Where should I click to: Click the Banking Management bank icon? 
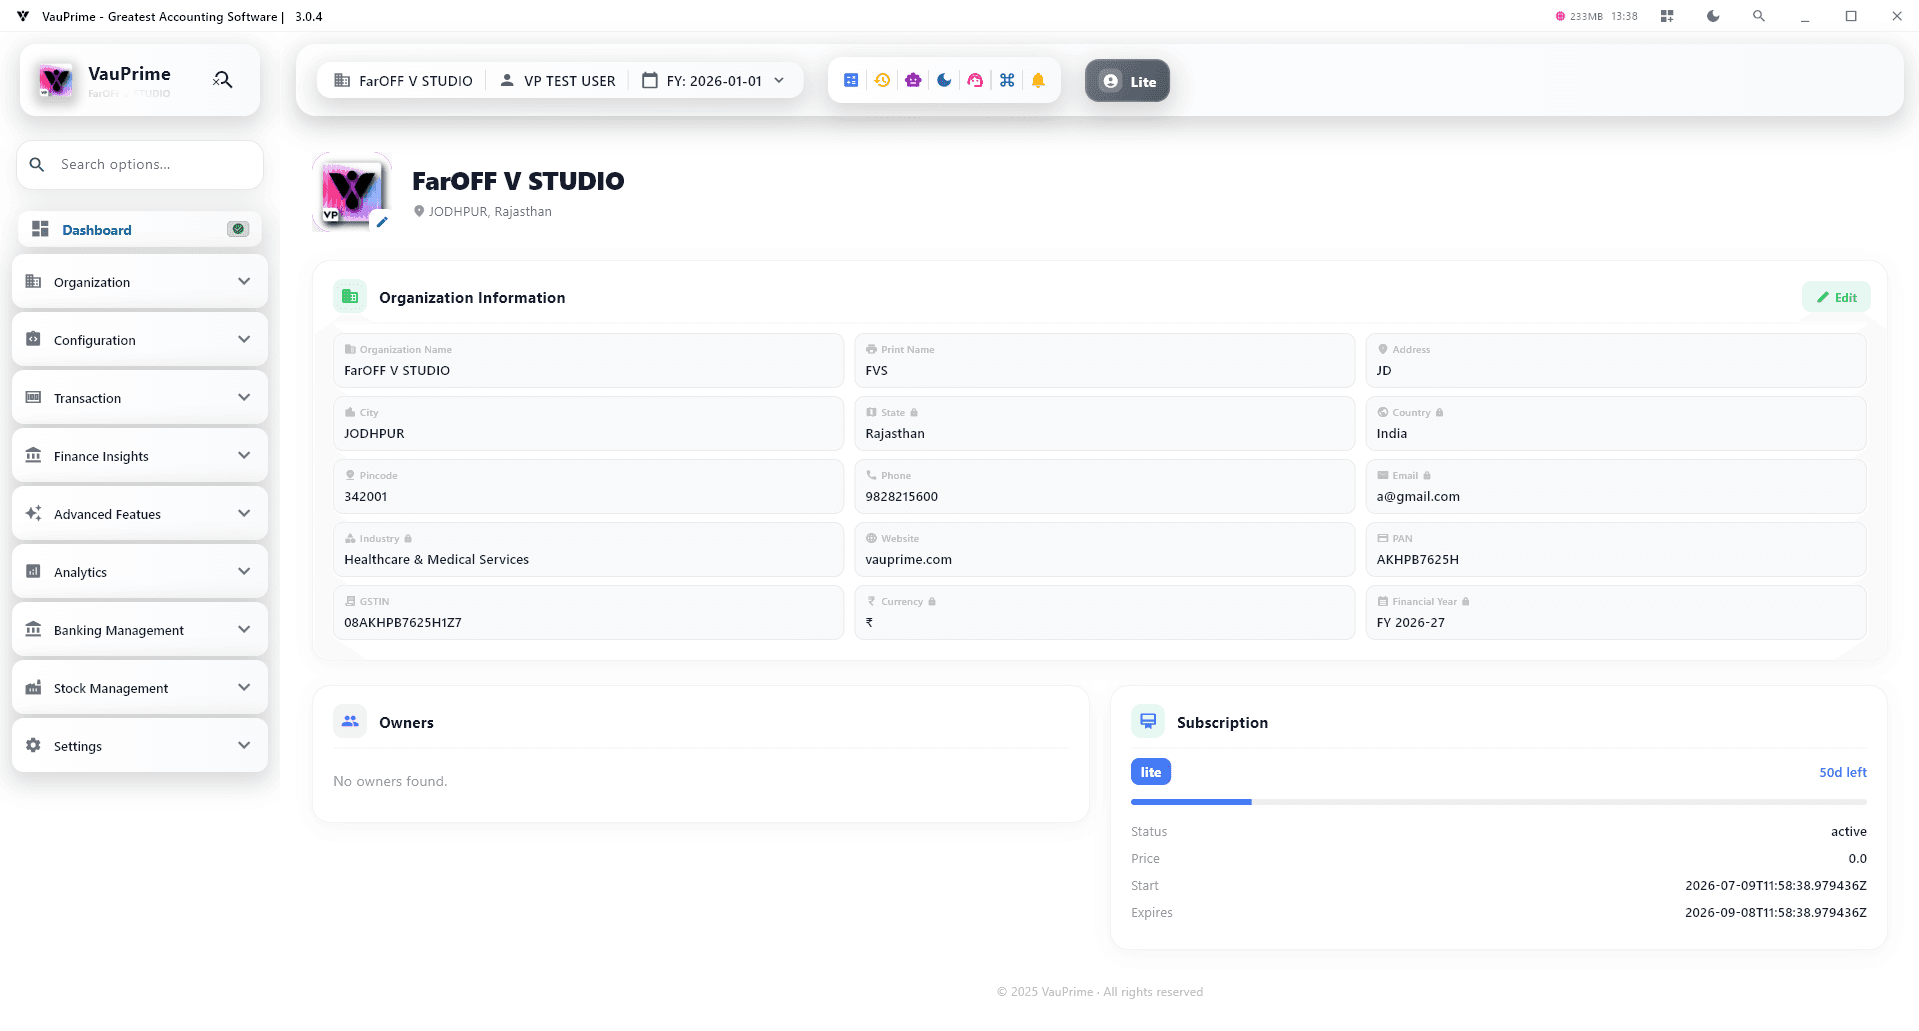point(33,629)
